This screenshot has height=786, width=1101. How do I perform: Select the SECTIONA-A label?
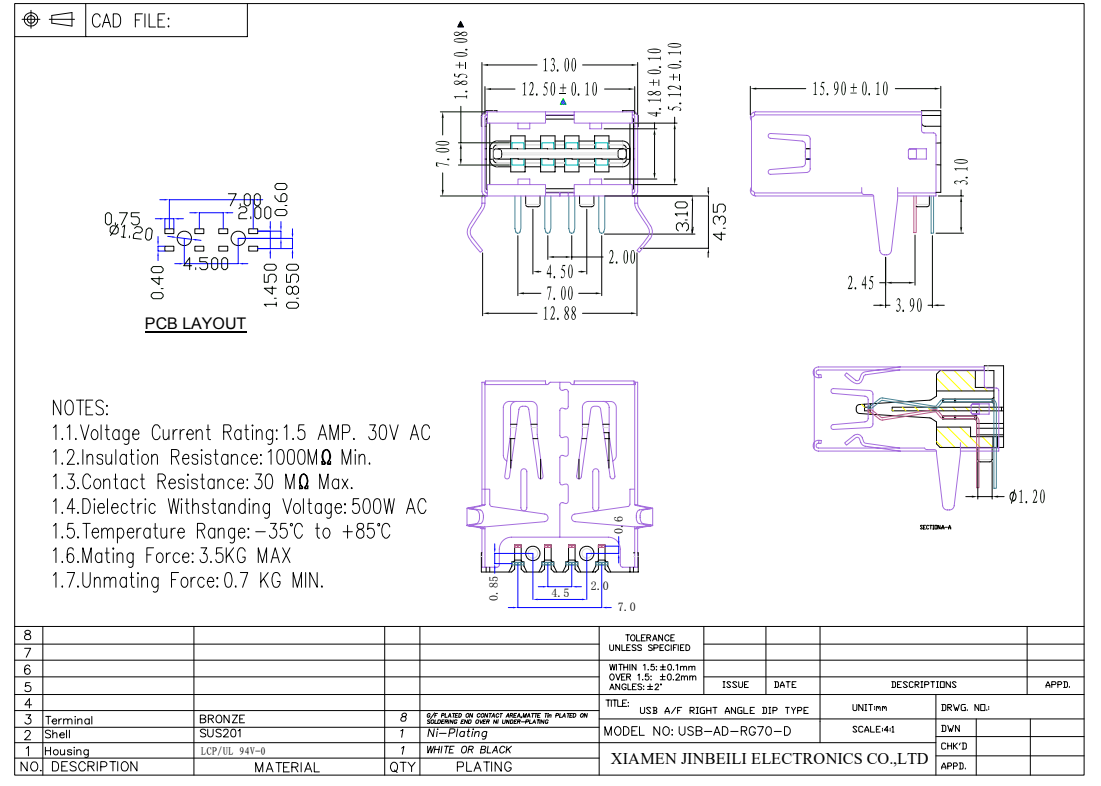click(935, 527)
